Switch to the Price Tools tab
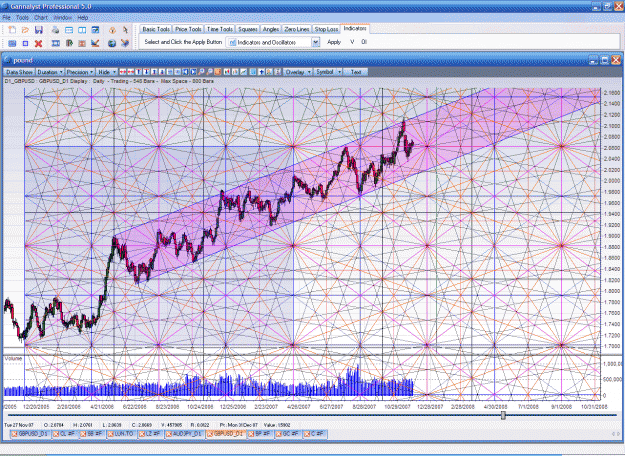The width and height of the screenshot is (625, 456). tap(188, 29)
